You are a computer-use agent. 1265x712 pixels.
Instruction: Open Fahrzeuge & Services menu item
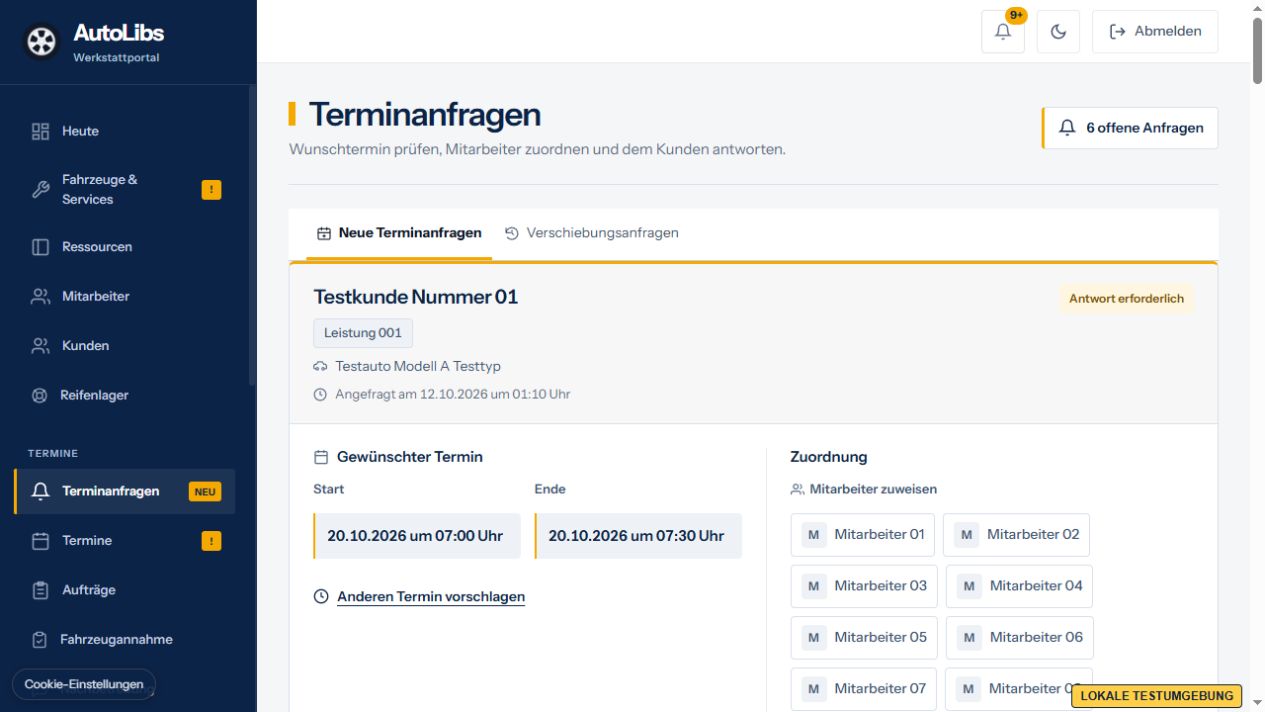pos(124,189)
